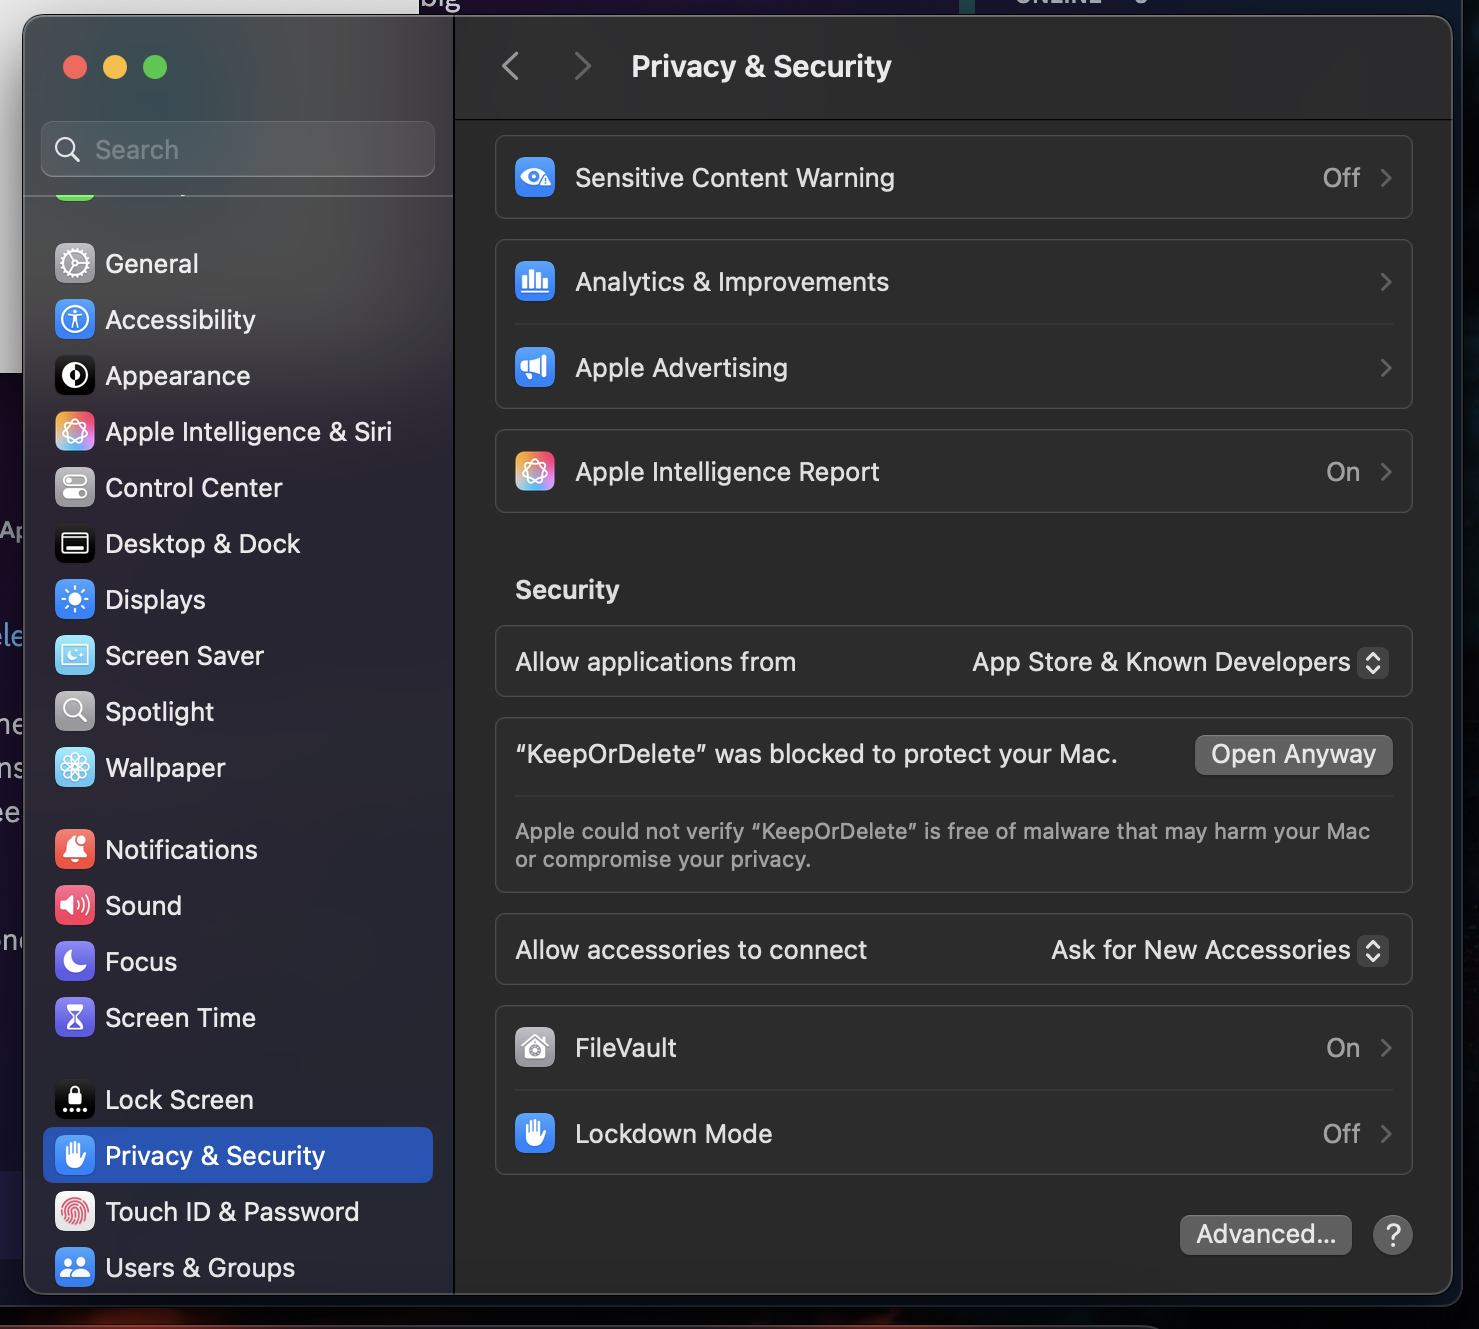This screenshot has height=1329, width=1479.
Task: Select Control Center icon
Action: coord(75,488)
